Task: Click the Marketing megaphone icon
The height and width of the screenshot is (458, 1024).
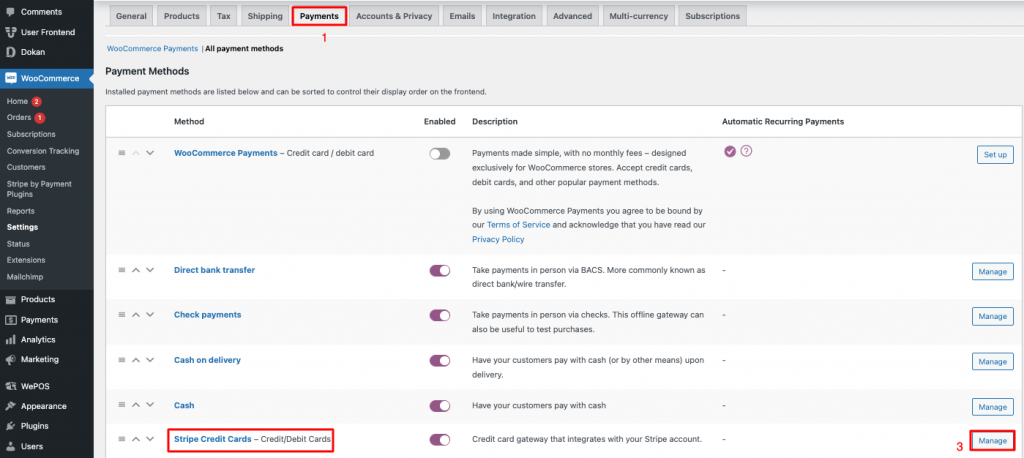Action: [10, 359]
